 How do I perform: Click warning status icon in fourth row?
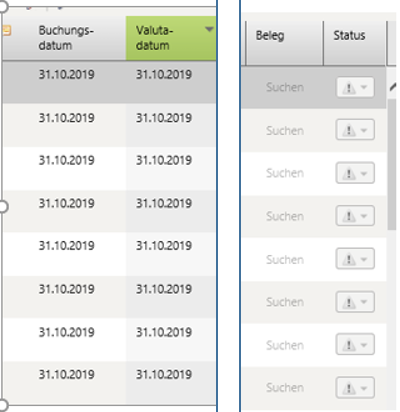click(349, 217)
